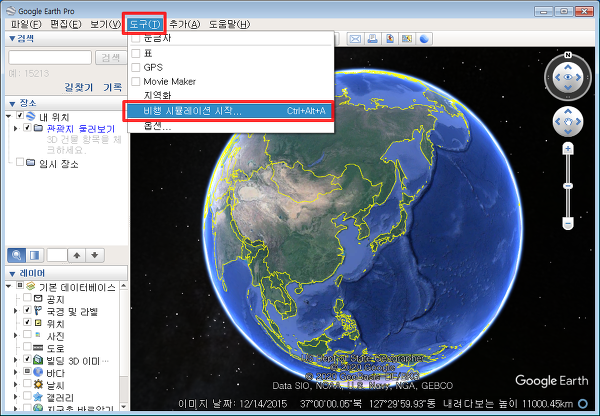The width and height of the screenshot is (600, 416).
Task: Click the look-left arrow on the eye joystick
Action: pos(558,77)
